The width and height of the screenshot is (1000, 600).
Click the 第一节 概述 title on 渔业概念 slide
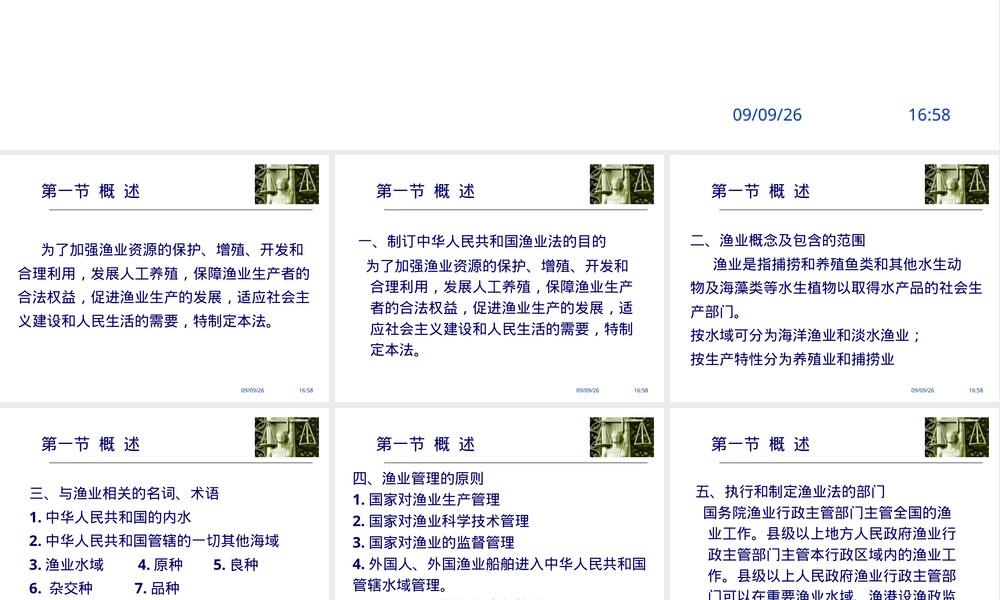pos(760,191)
